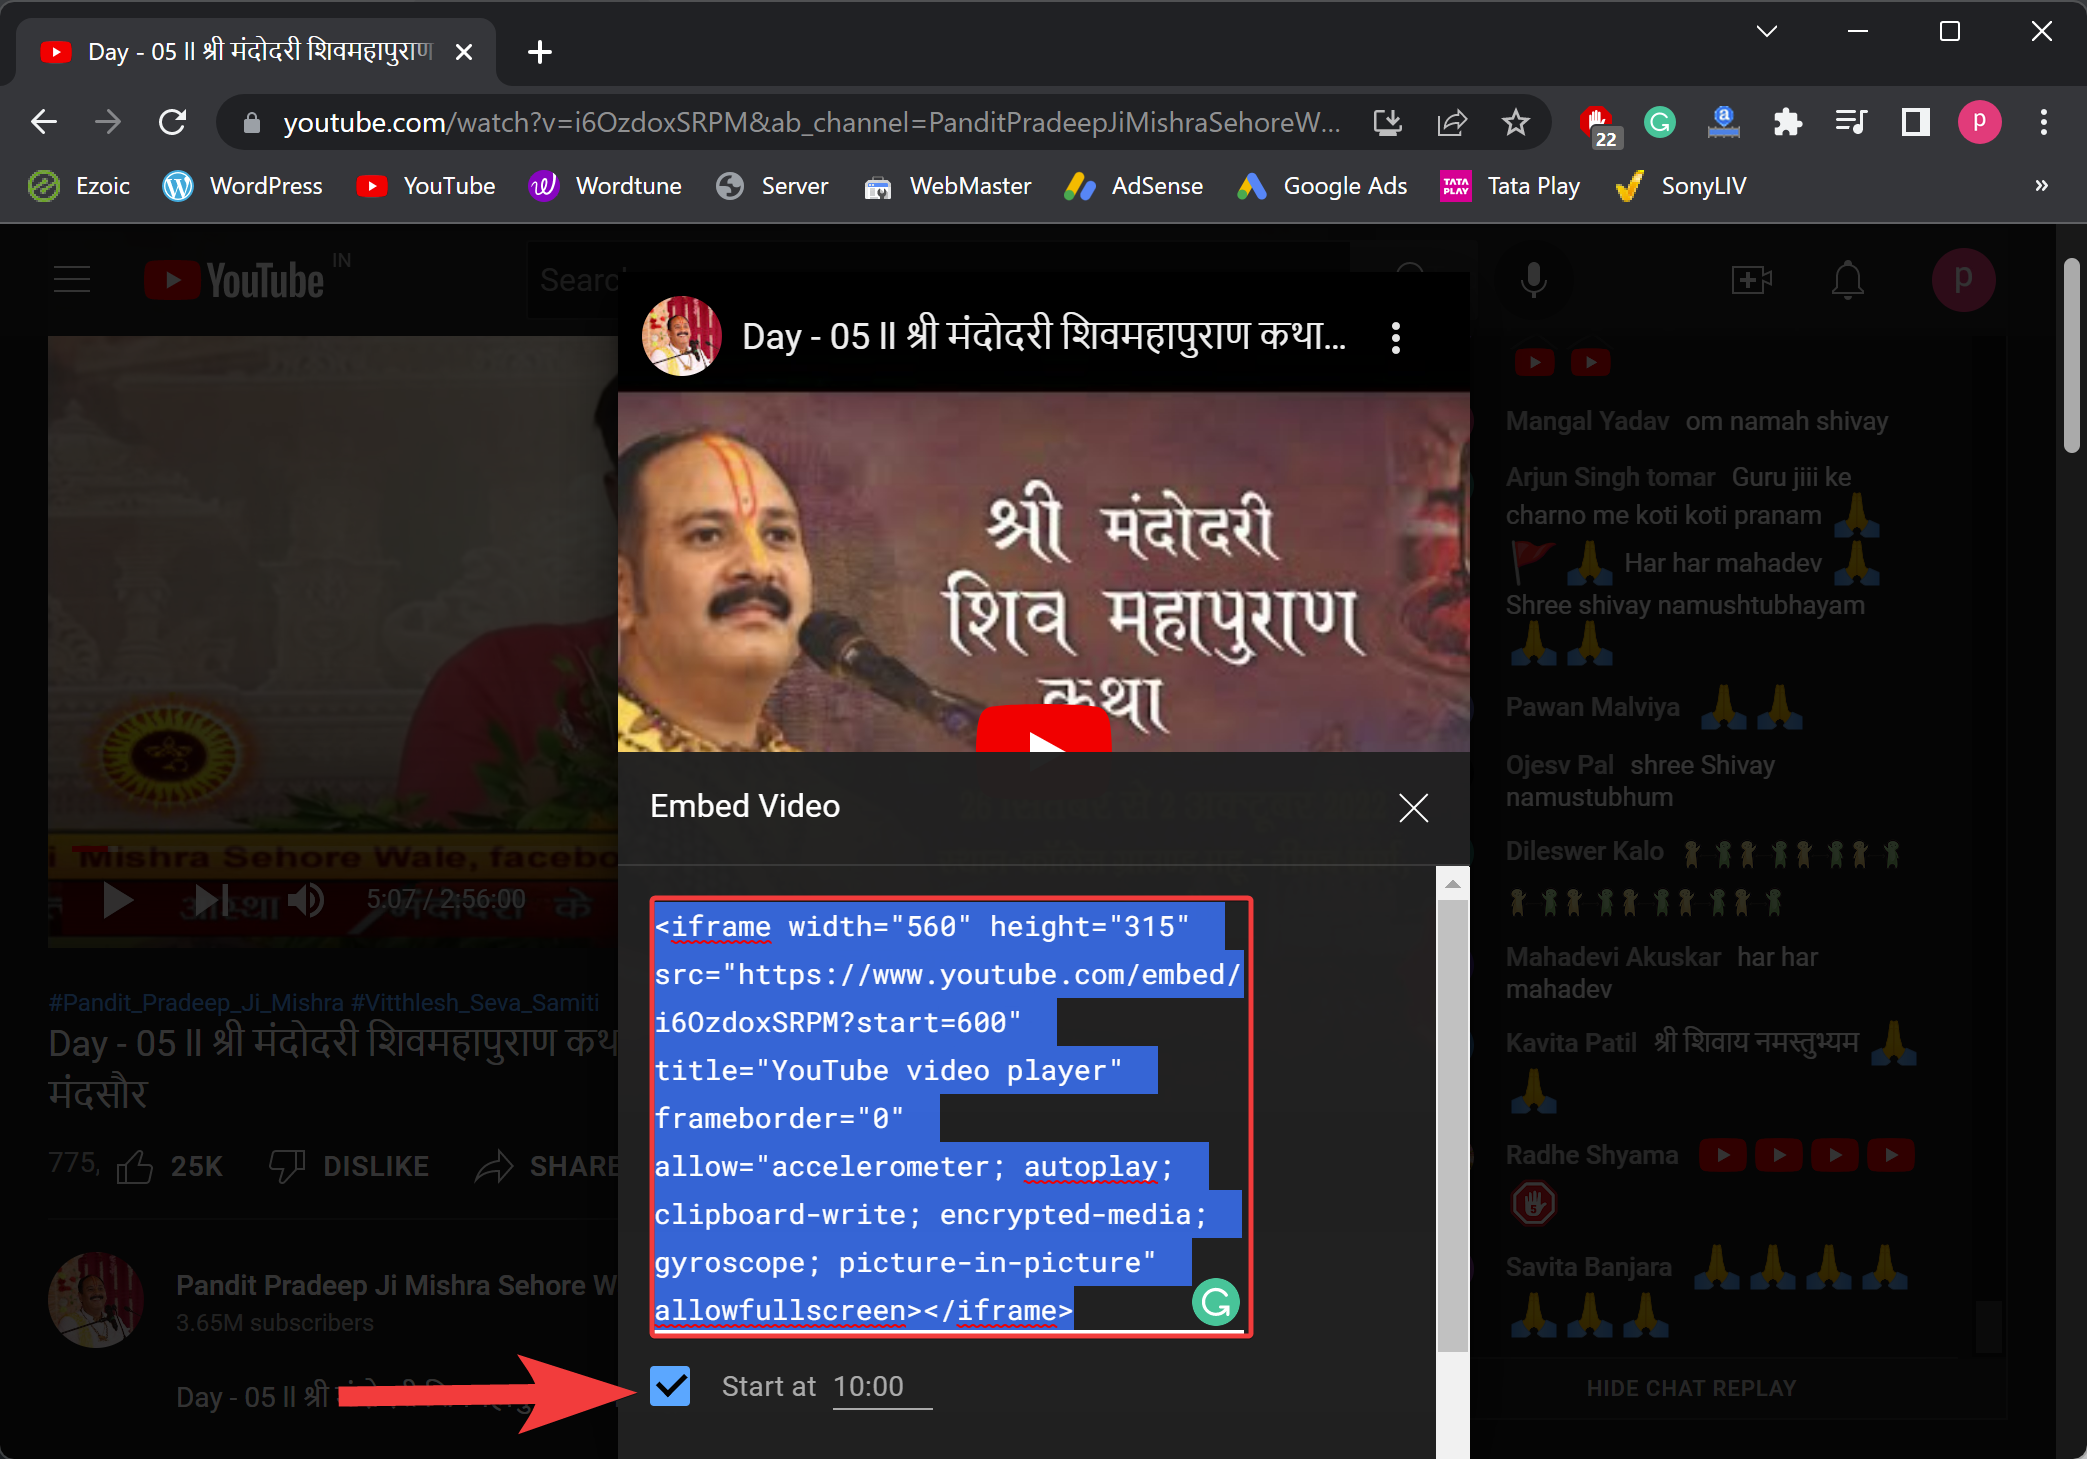2087x1459 pixels.
Task: Click the Grammarly icon in embed code box
Action: [1216, 1302]
